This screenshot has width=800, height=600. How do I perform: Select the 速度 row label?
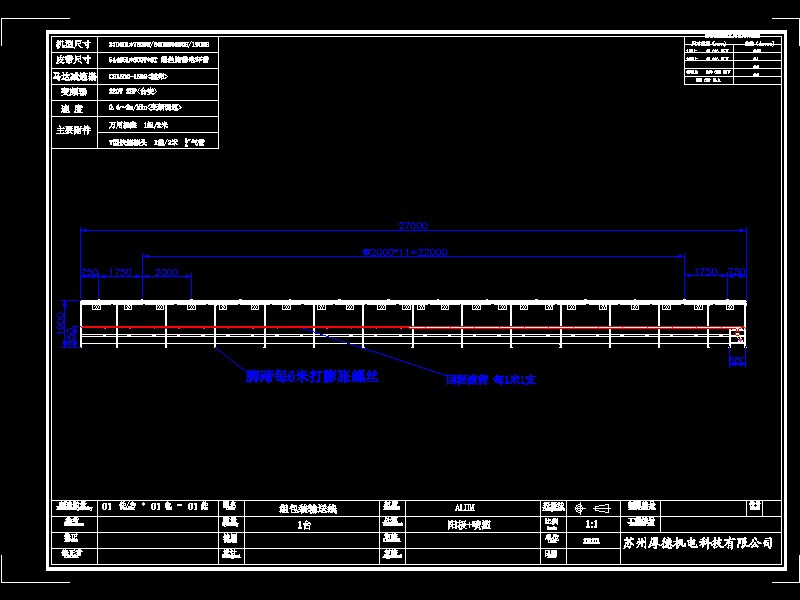(x=74, y=109)
